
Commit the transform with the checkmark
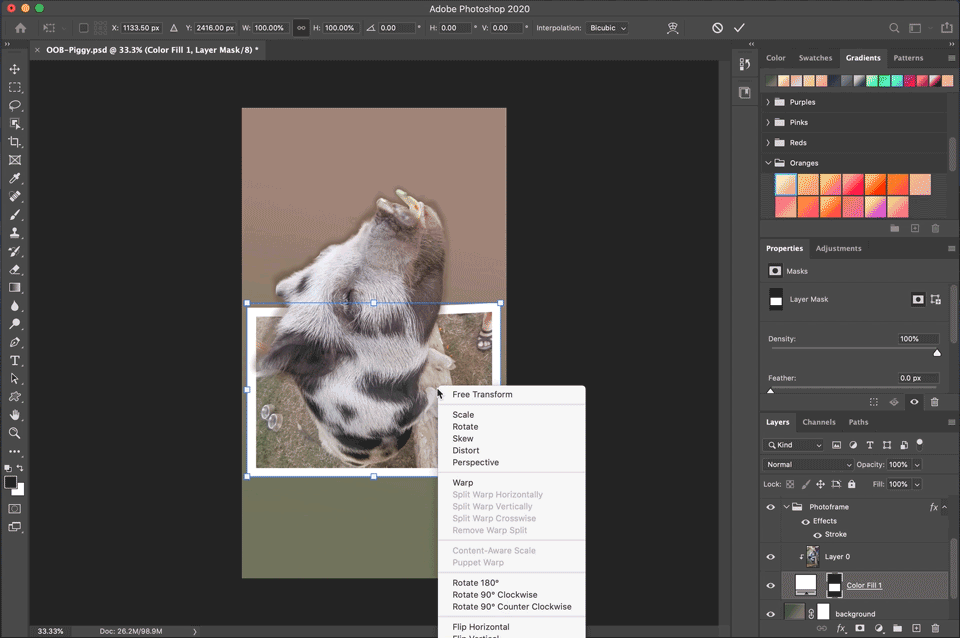(x=740, y=28)
